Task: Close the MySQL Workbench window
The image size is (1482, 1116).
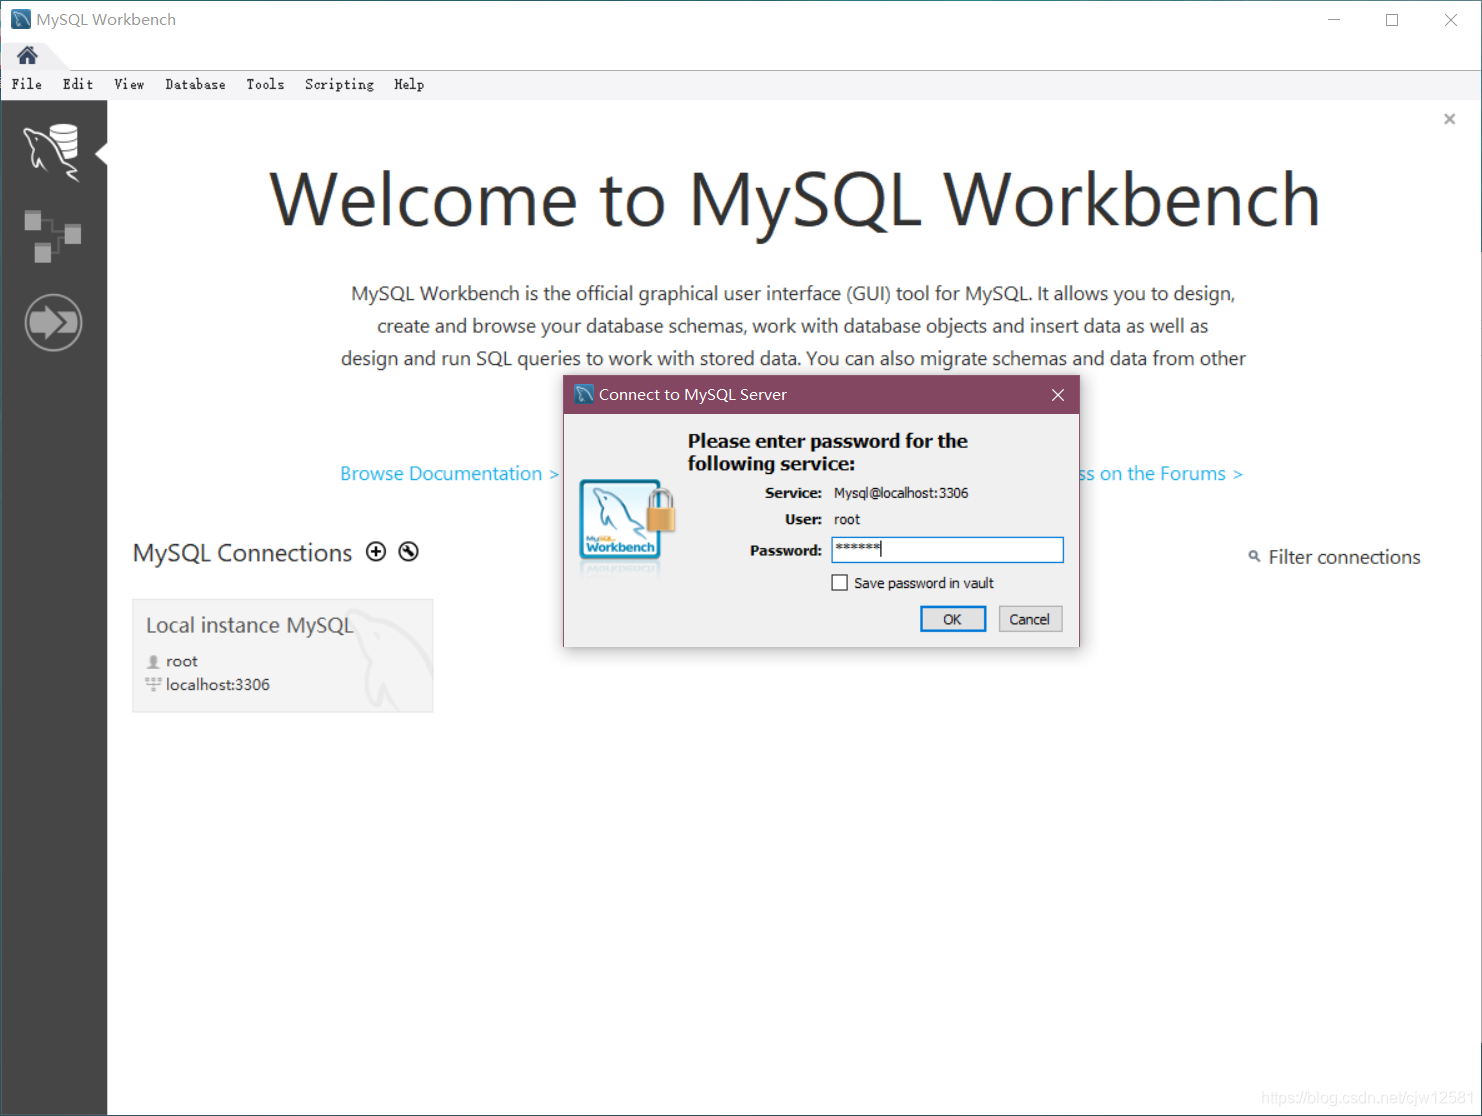Action: pos(1451,20)
